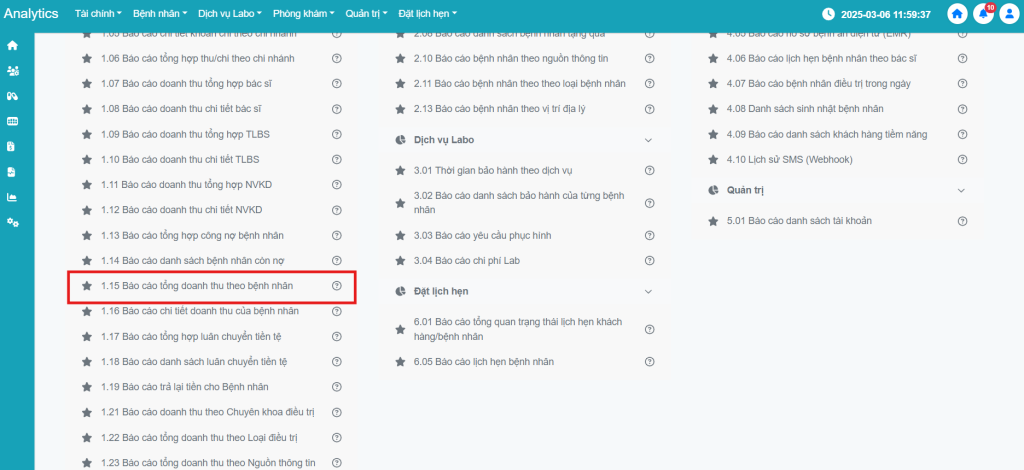Click help icon for report 1.15
This screenshot has height=470, width=1024.
[337, 286]
